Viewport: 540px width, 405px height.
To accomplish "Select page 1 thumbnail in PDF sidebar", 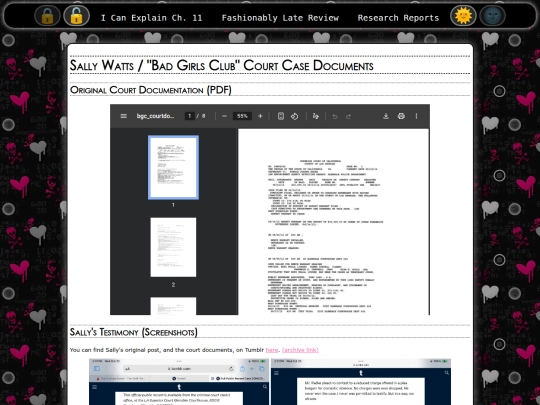I will coord(173,167).
